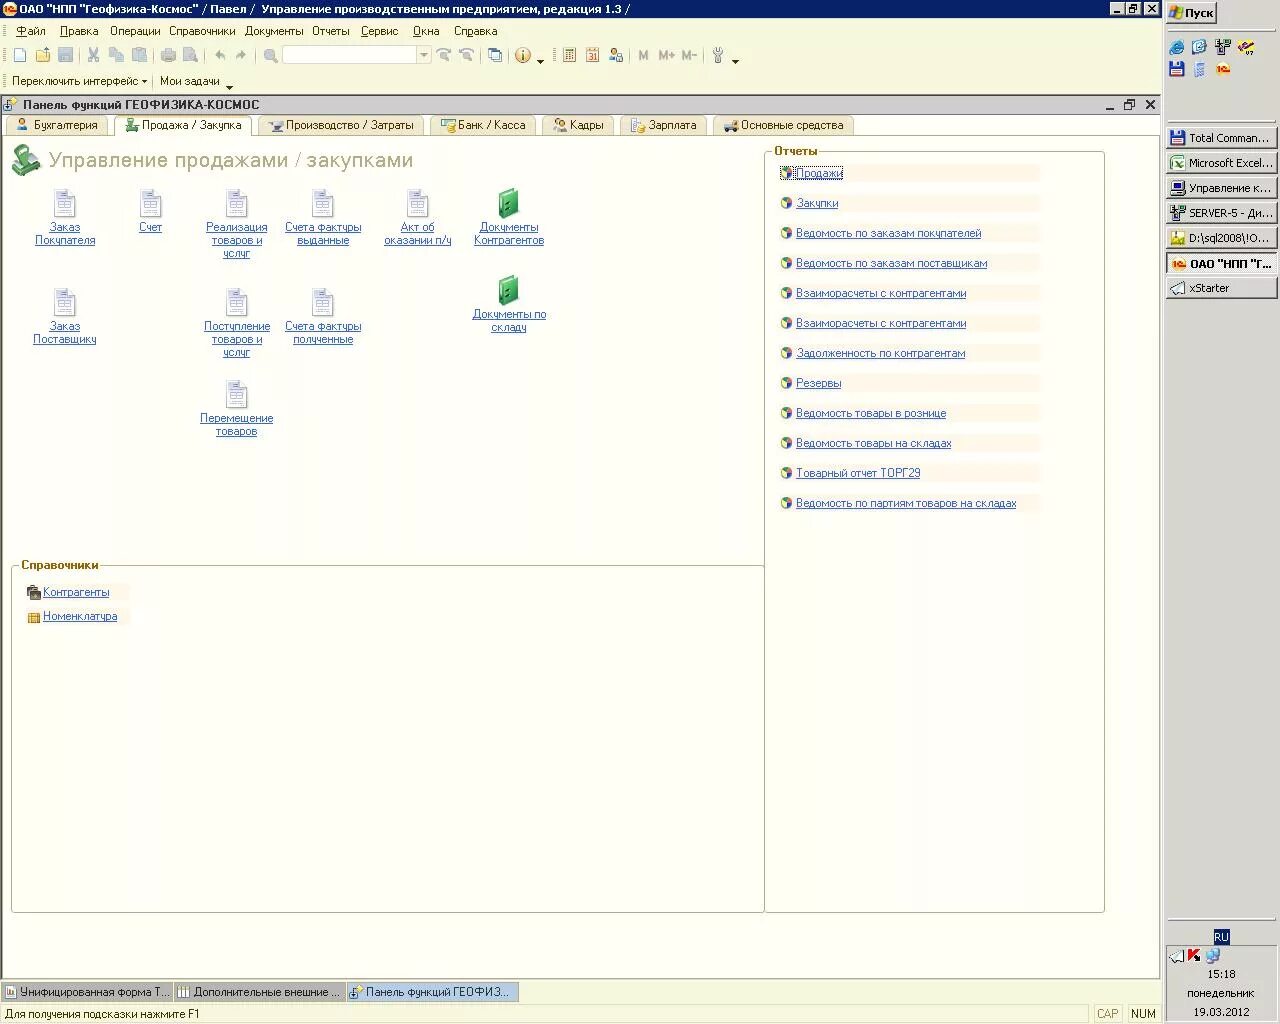Image resolution: width=1280 pixels, height=1024 pixels.
Task: Click into the toolbar search input field
Action: pos(349,55)
